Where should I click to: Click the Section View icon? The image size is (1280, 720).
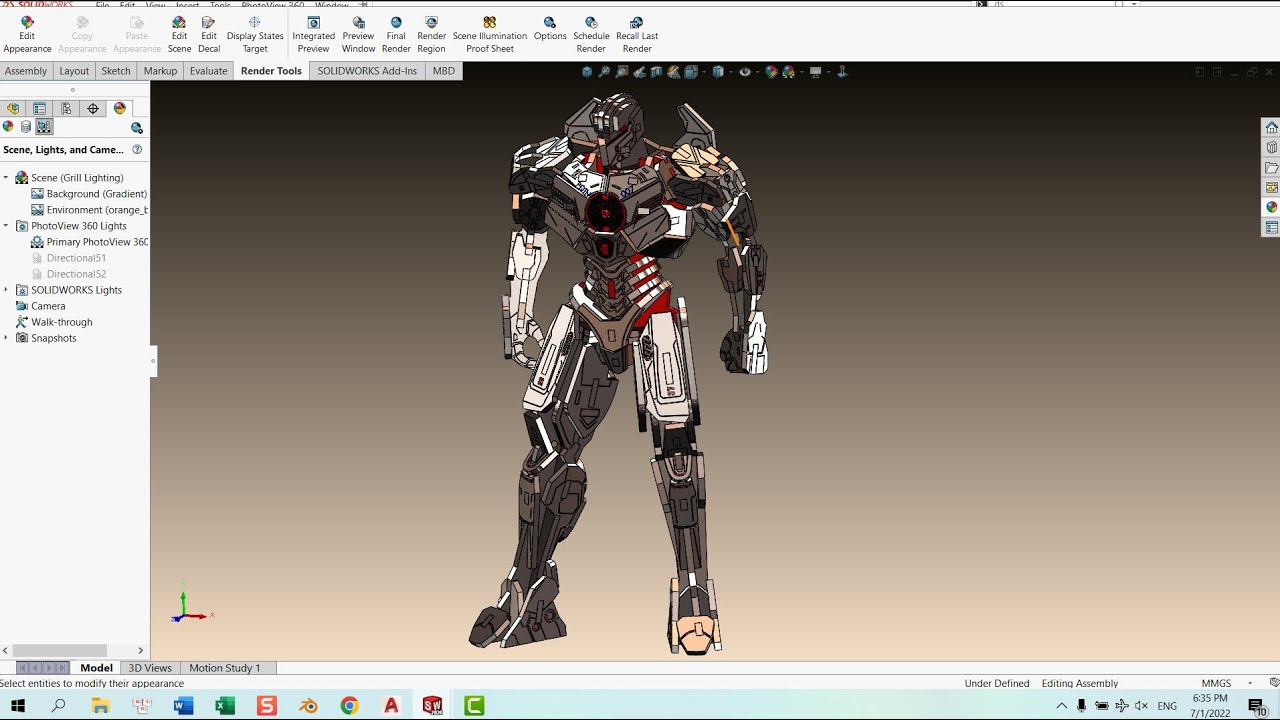point(656,72)
